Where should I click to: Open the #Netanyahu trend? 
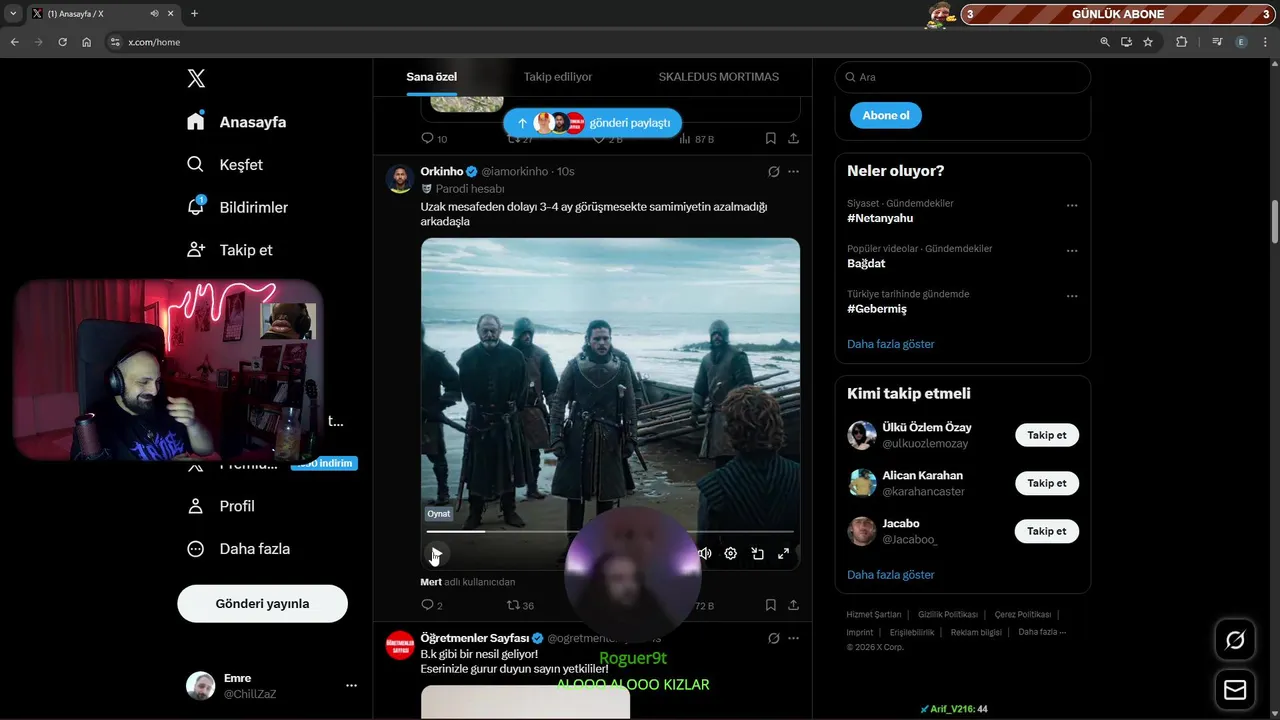point(880,218)
